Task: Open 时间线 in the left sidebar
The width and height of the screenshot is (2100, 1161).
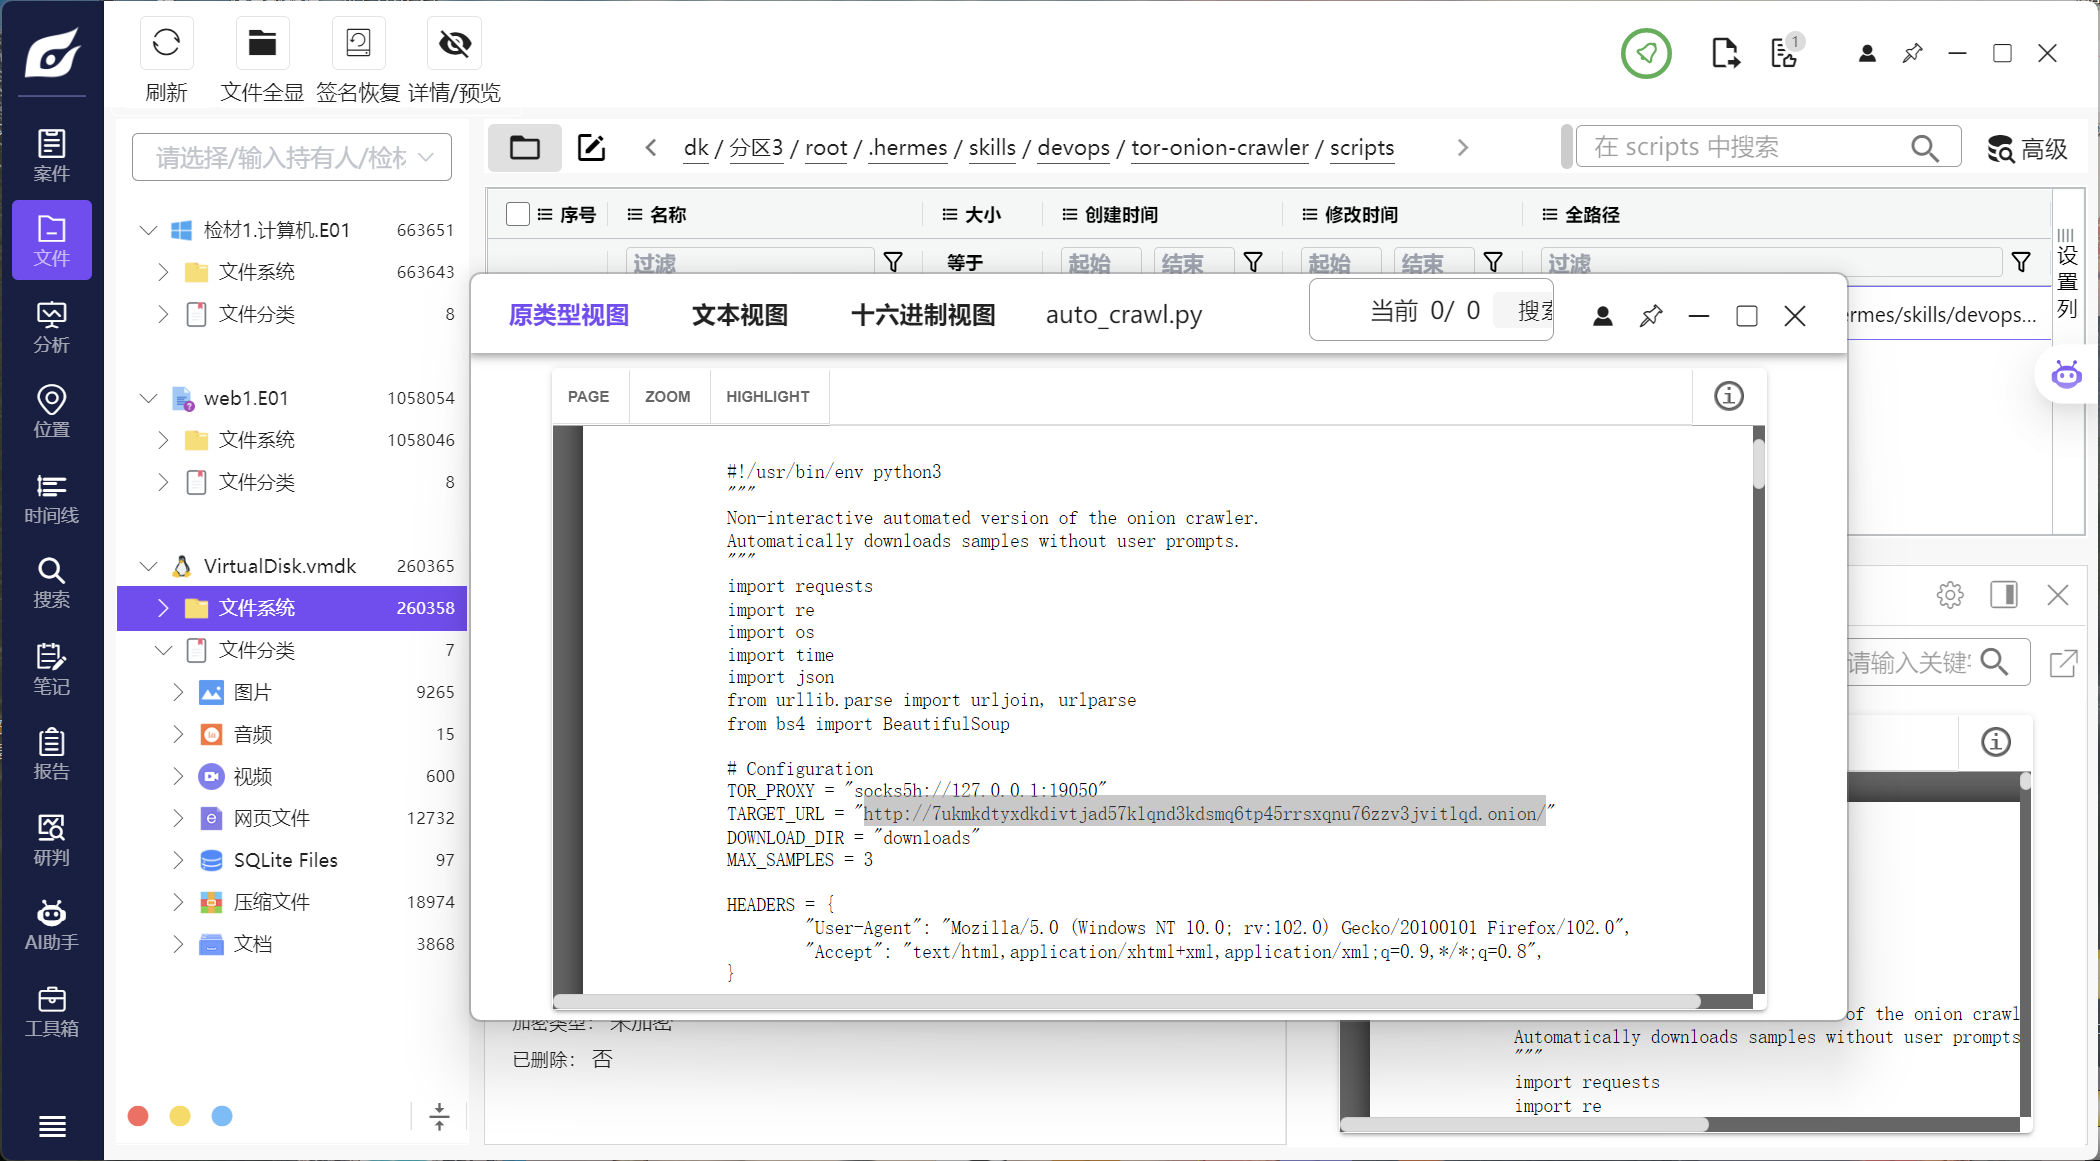Action: (52, 498)
